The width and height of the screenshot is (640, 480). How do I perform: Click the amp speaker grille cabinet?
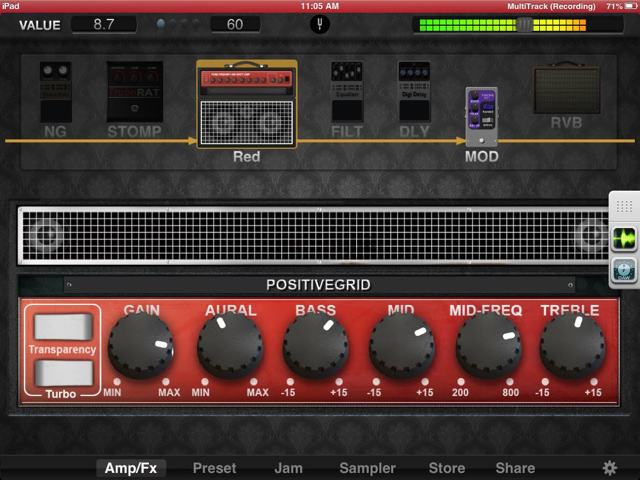tap(314, 236)
